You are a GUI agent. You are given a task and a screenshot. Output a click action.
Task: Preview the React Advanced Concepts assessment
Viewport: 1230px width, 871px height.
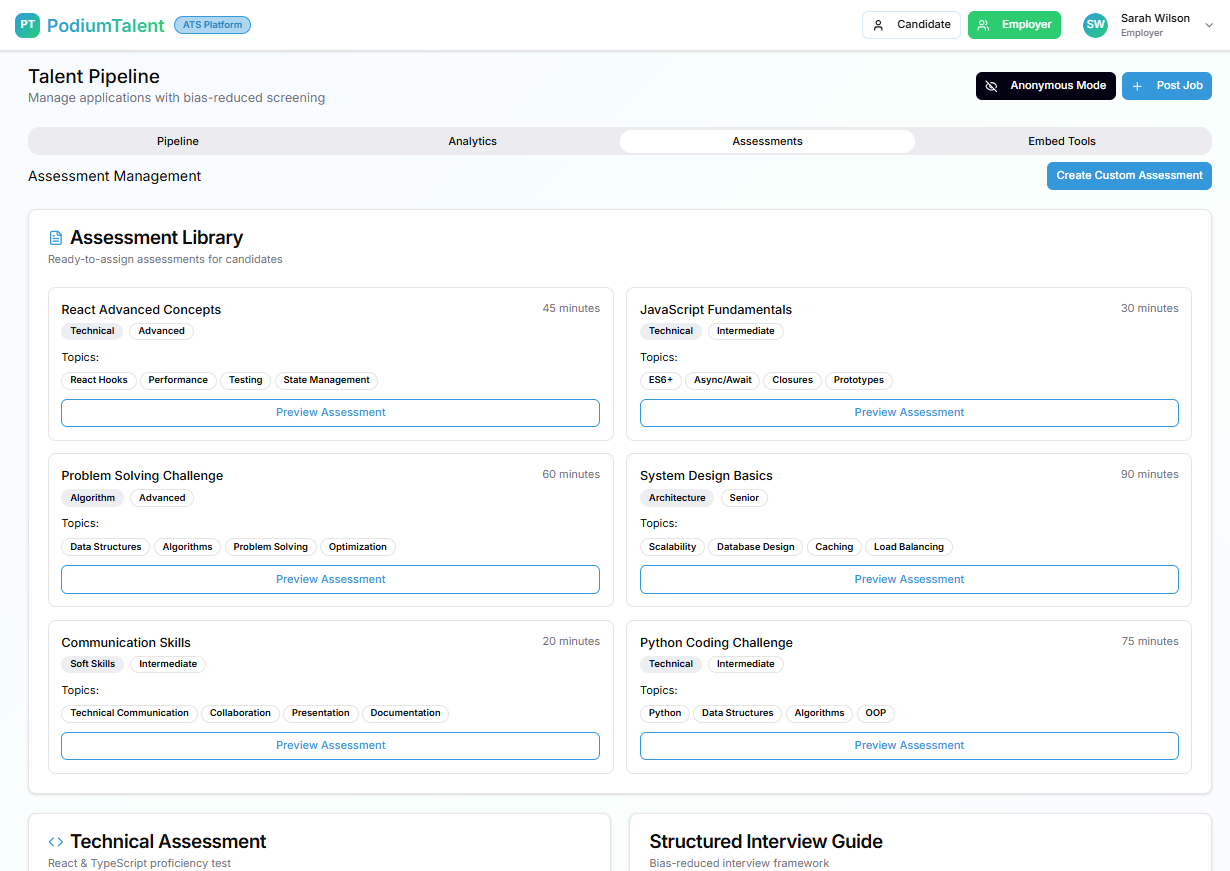pos(330,412)
